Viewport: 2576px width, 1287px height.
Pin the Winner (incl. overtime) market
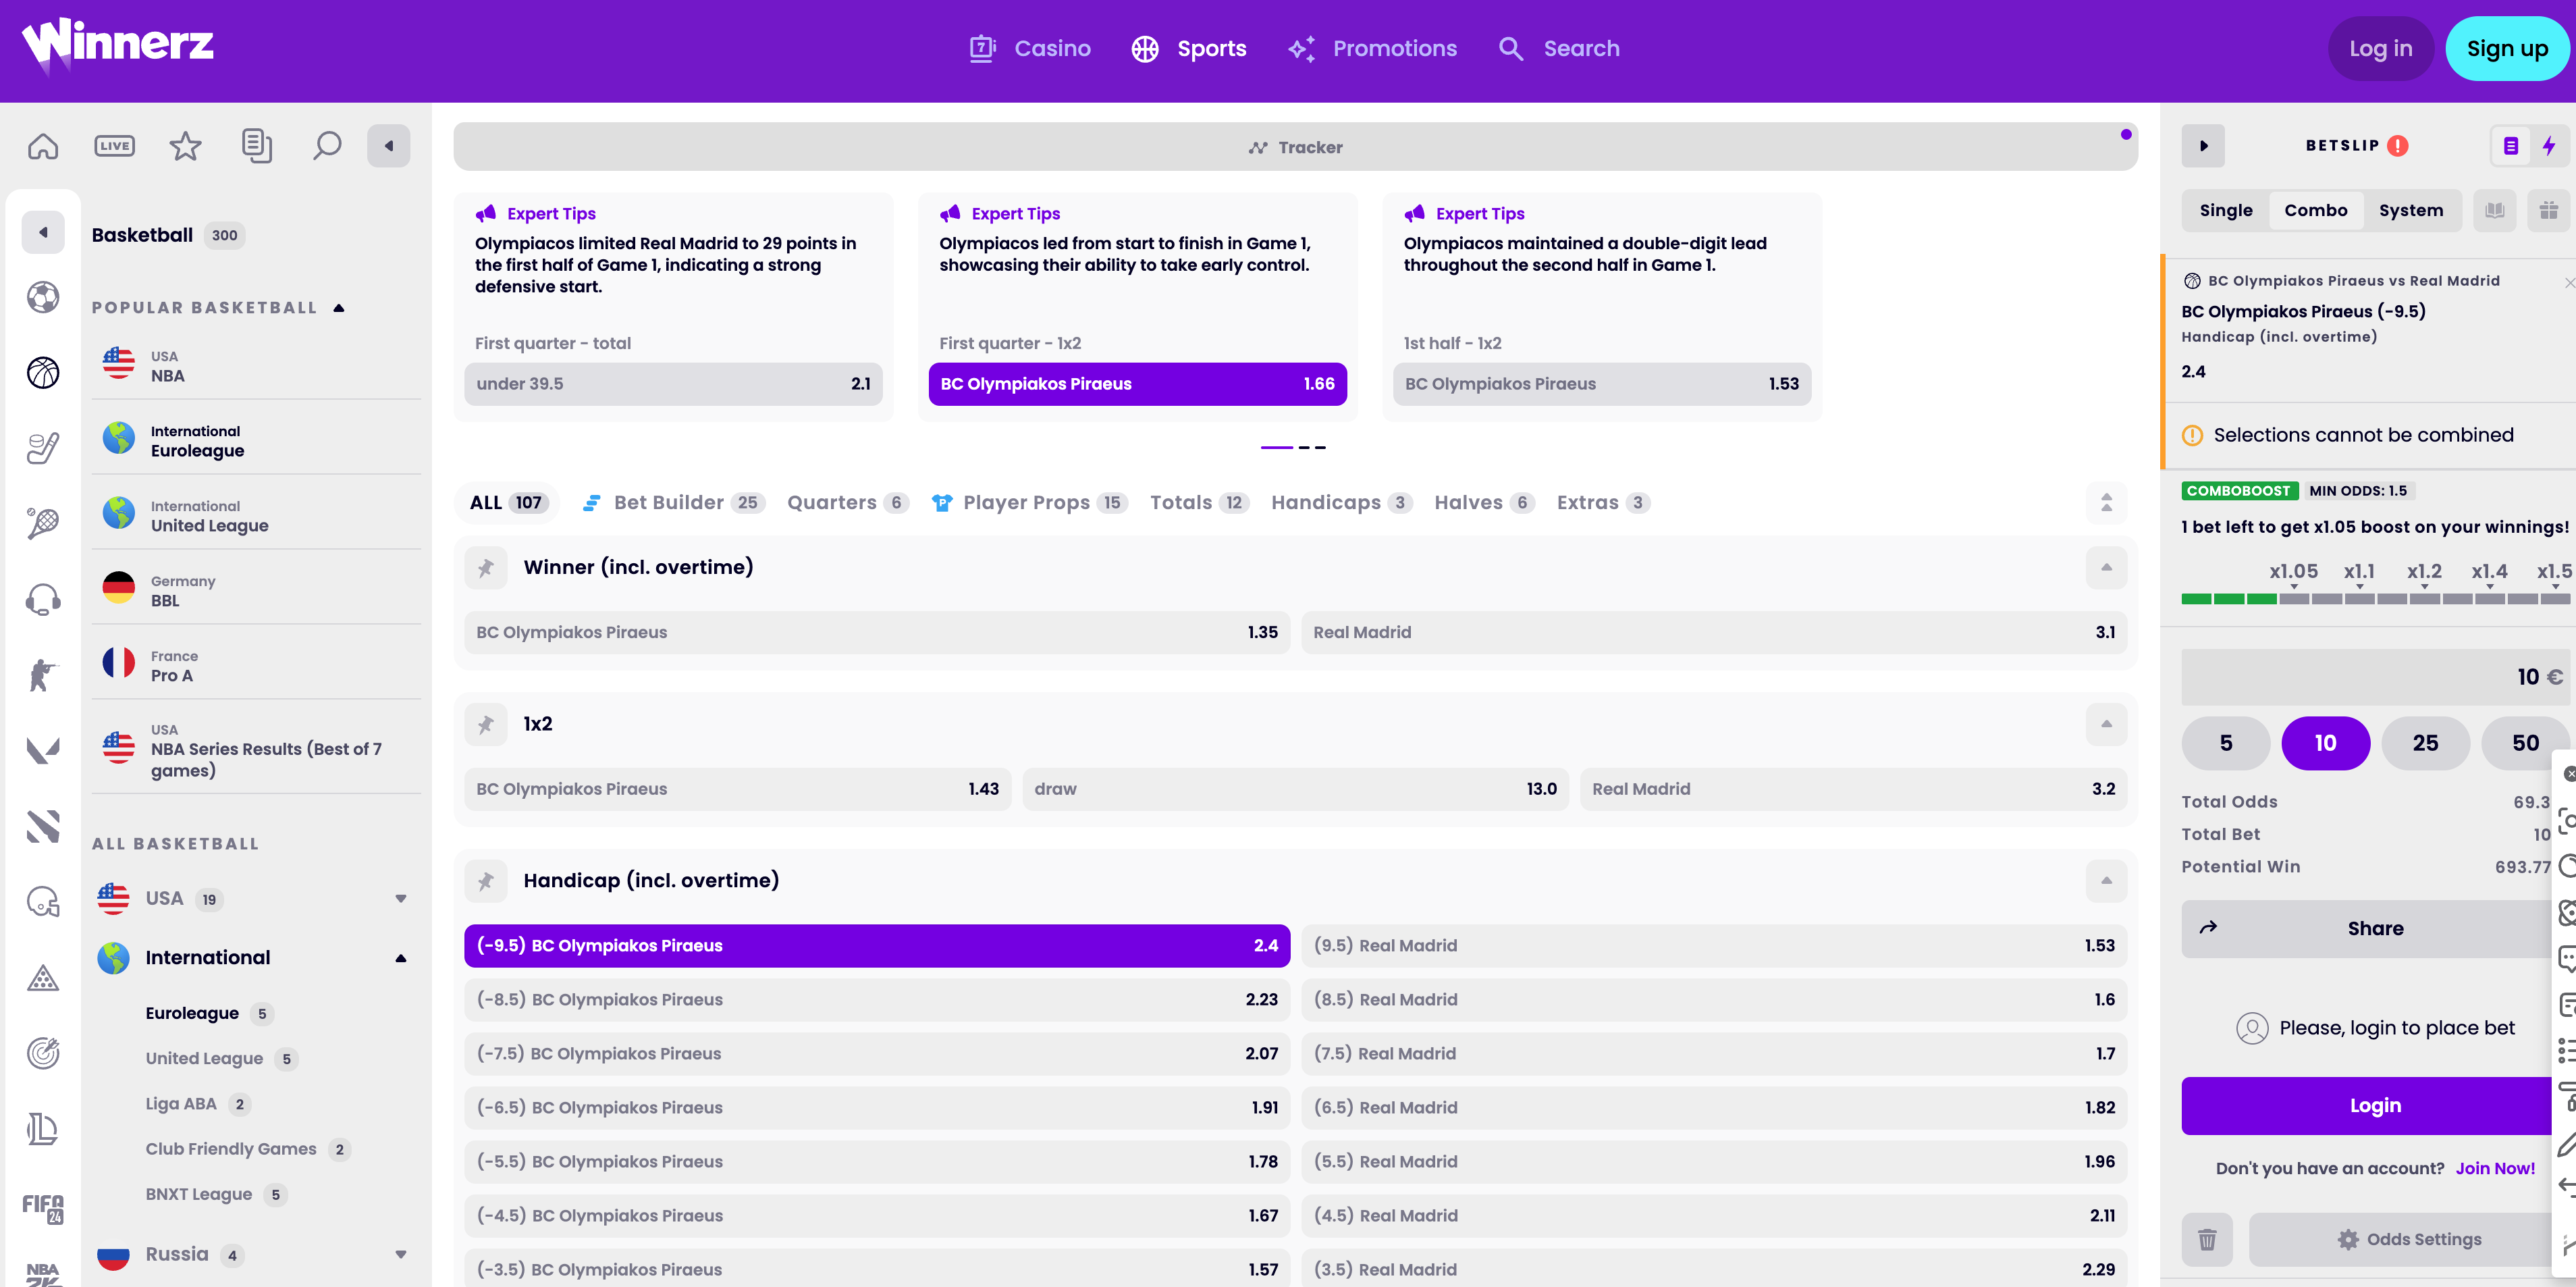point(486,568)
